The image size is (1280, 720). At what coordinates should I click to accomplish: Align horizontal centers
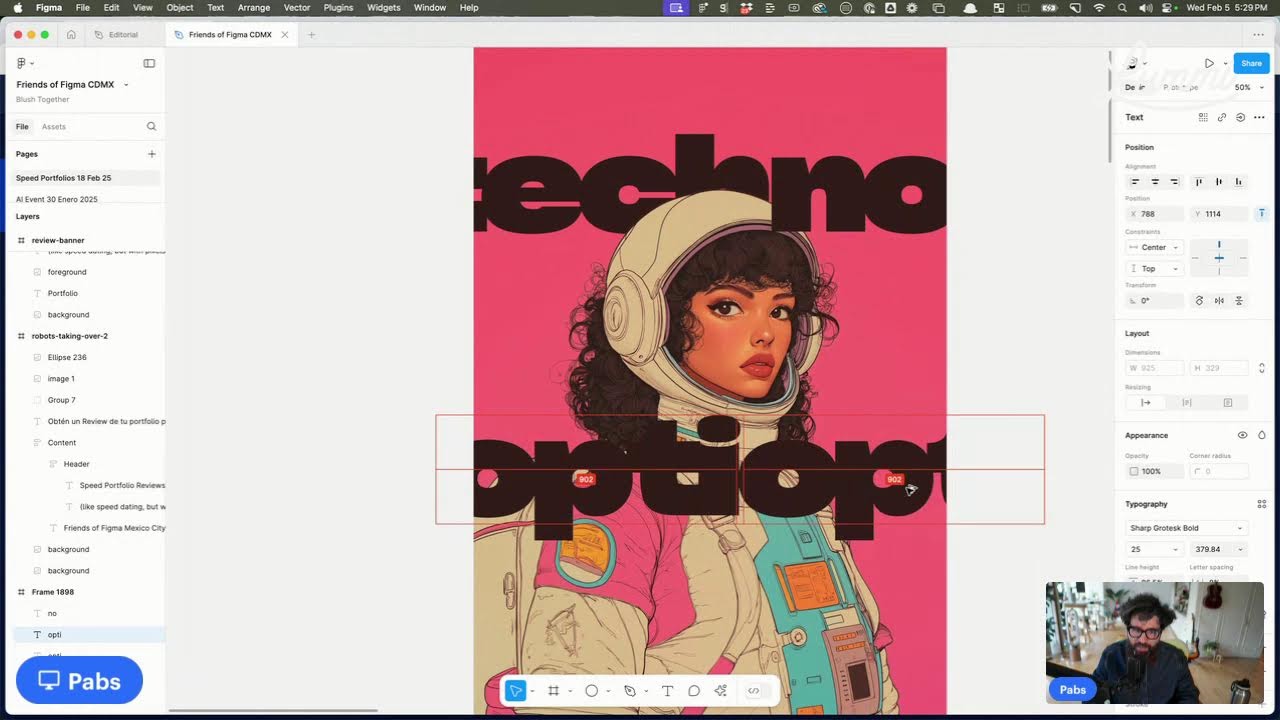(x=1155, y=182)
